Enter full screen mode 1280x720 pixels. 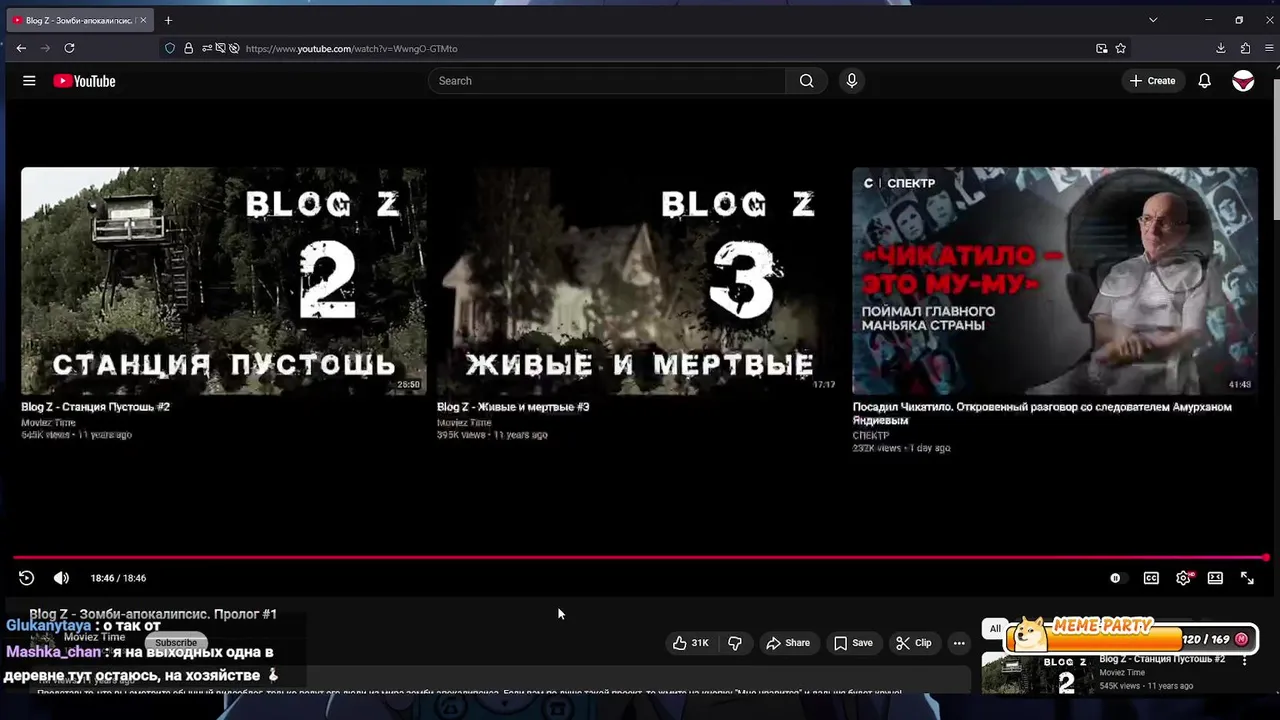click(1247, 578)
